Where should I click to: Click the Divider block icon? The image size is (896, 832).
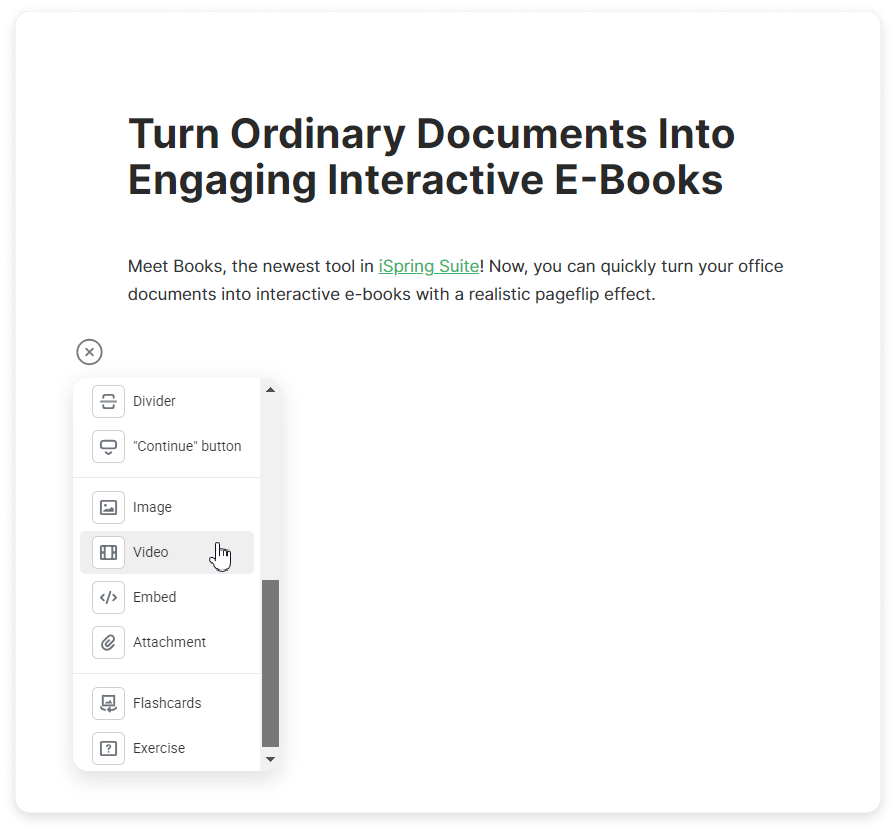(x=108, y=401)
